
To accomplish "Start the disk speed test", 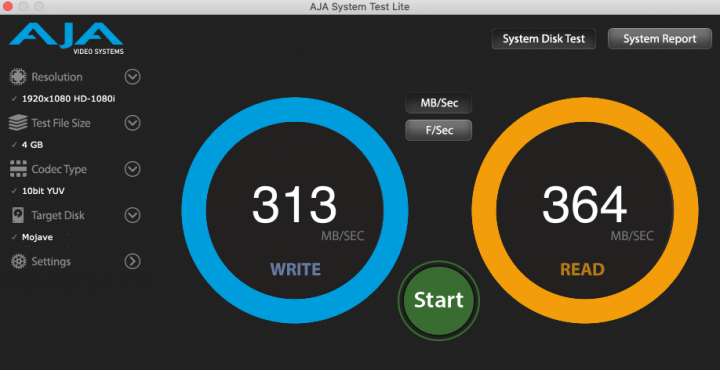I will point(439,300).
